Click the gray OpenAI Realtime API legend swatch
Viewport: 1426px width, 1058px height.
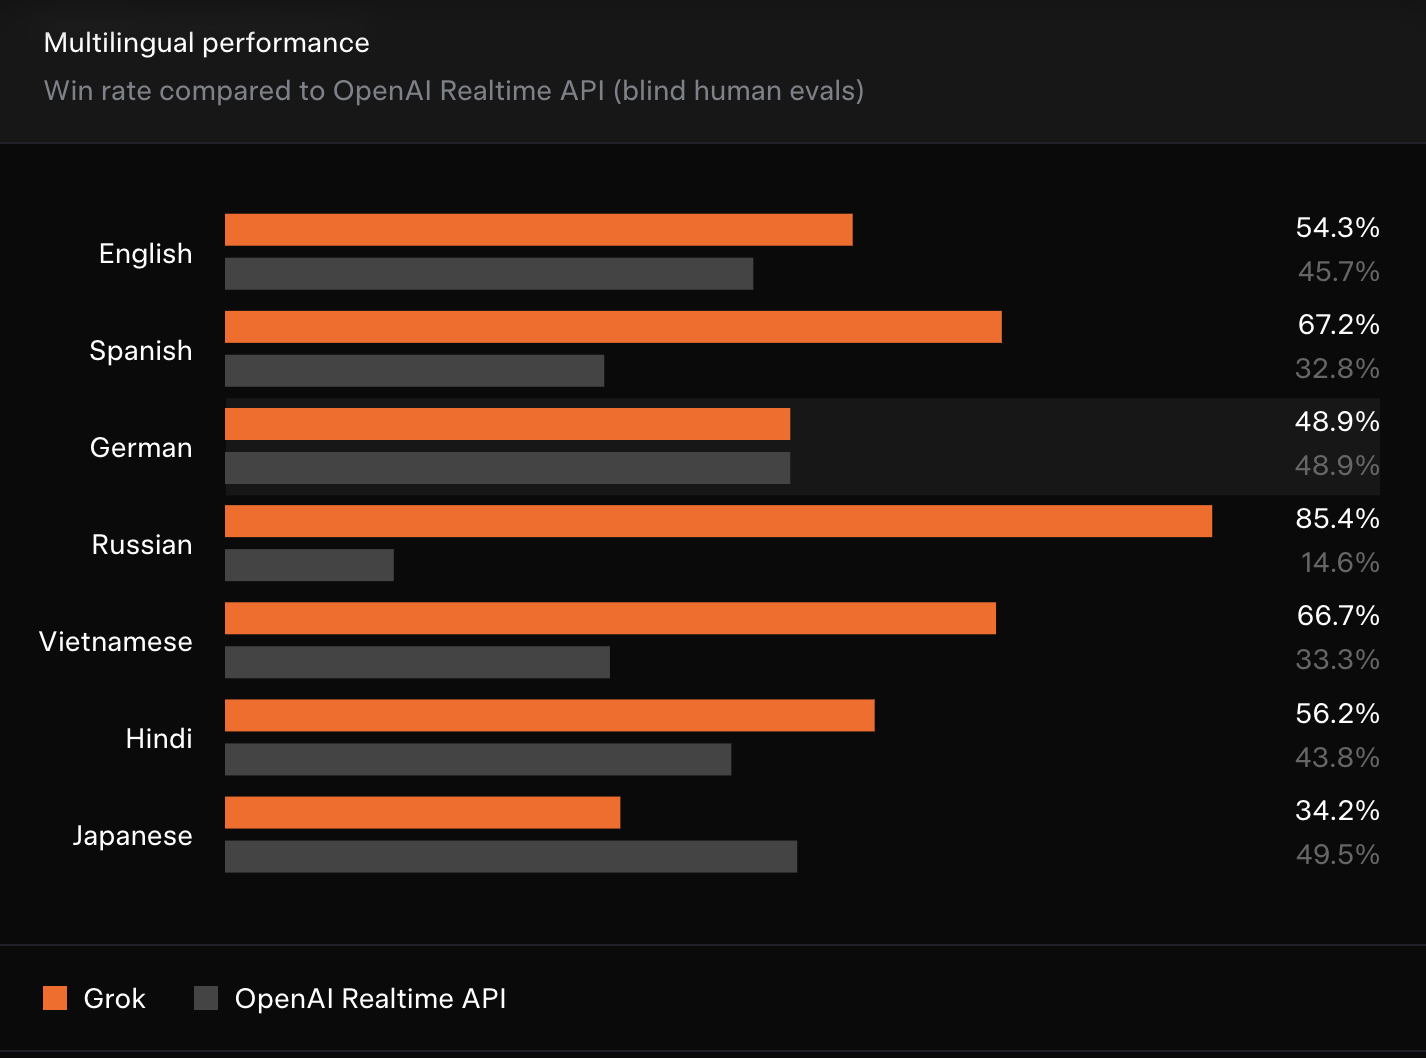tap(206, 998)
